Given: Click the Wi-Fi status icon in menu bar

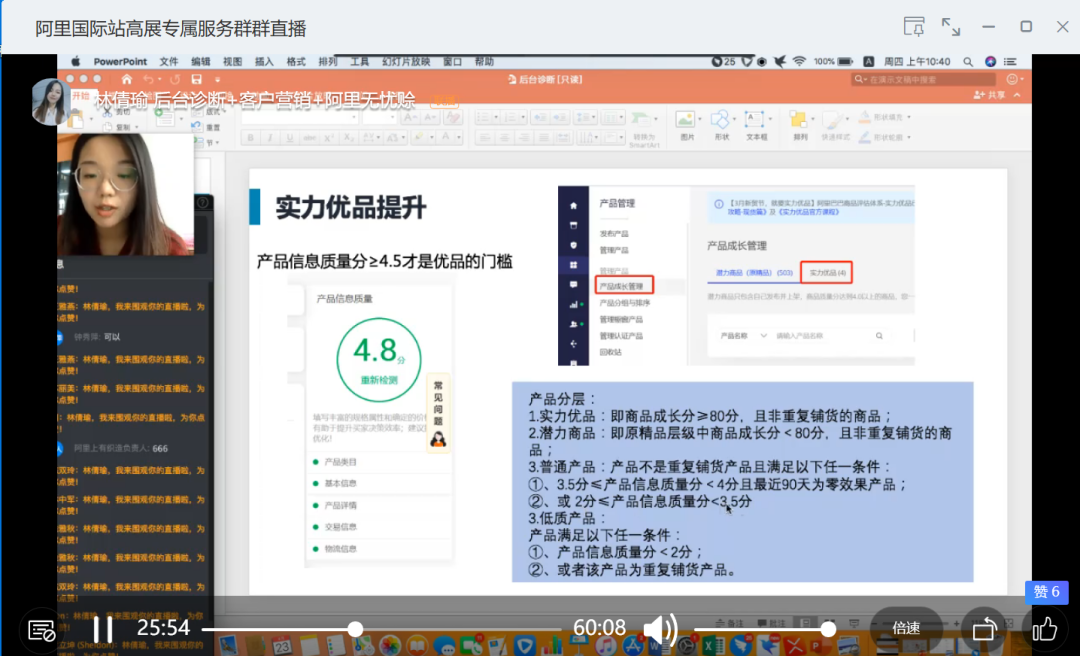Looking at the screenshot, I should click(799, 62).
